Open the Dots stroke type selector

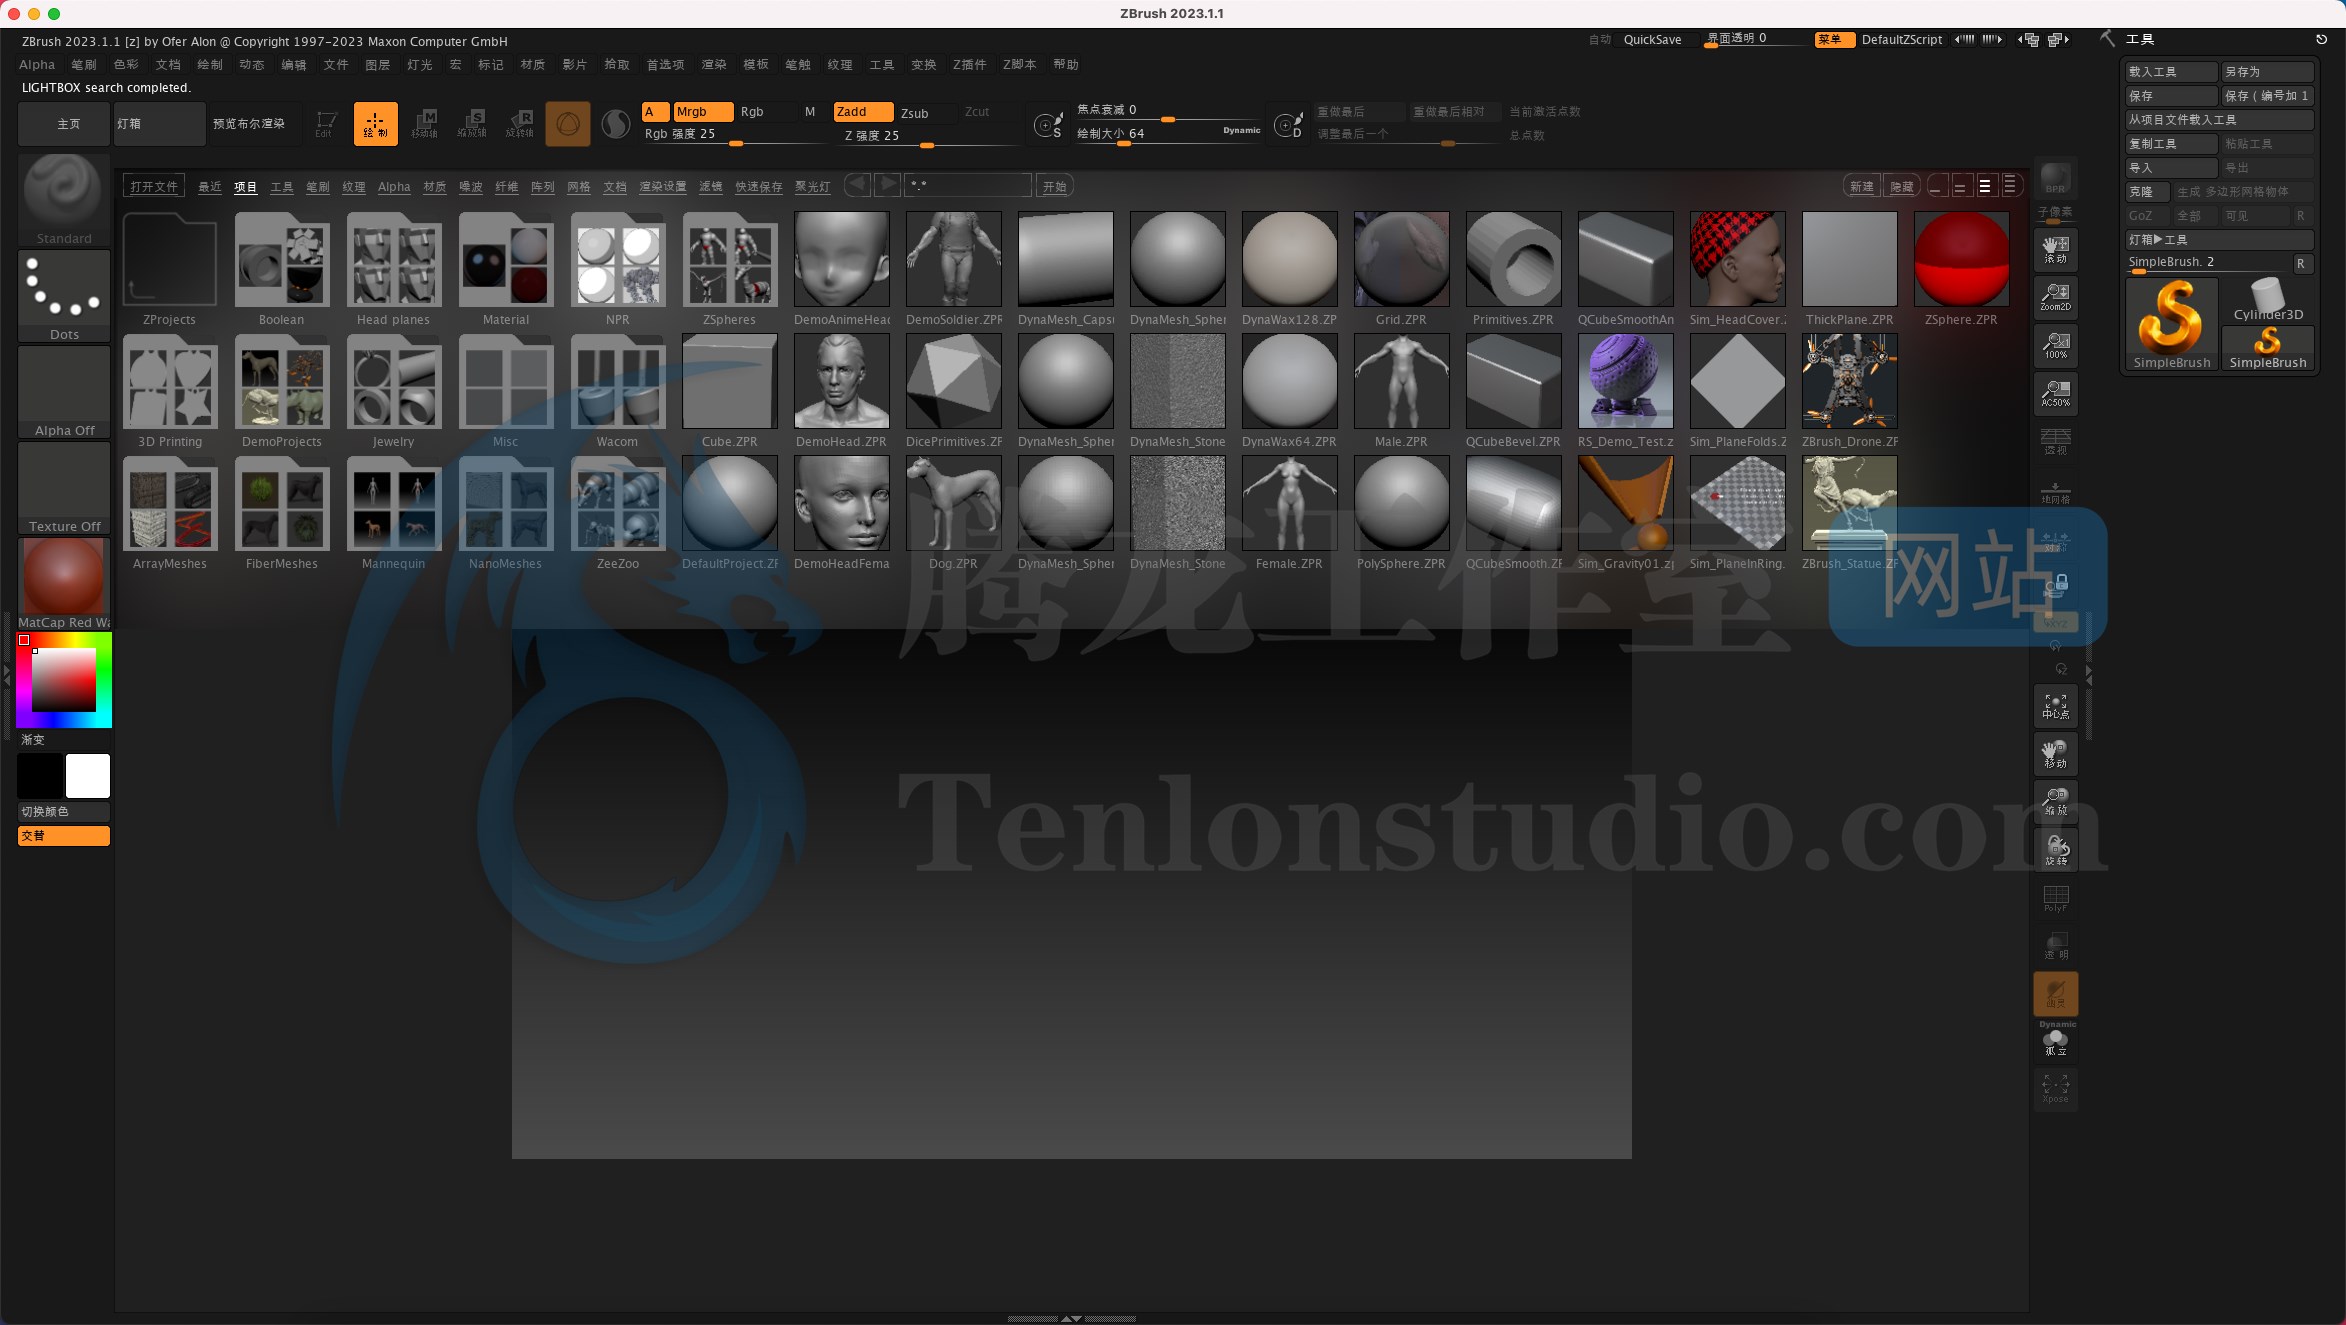pos(63,295)
